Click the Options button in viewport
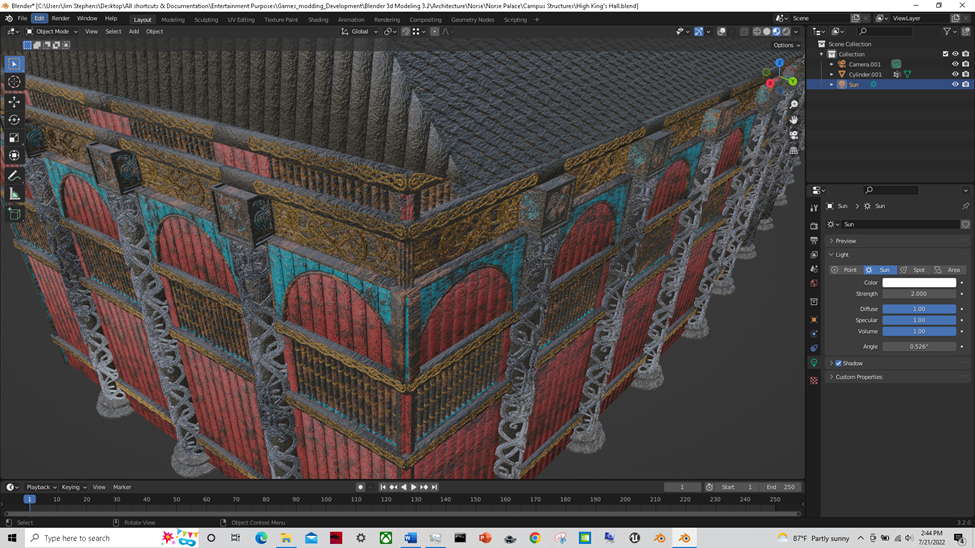Image resolution: width=975 pixels, height=548 pixels. click(x=786, y=45)
